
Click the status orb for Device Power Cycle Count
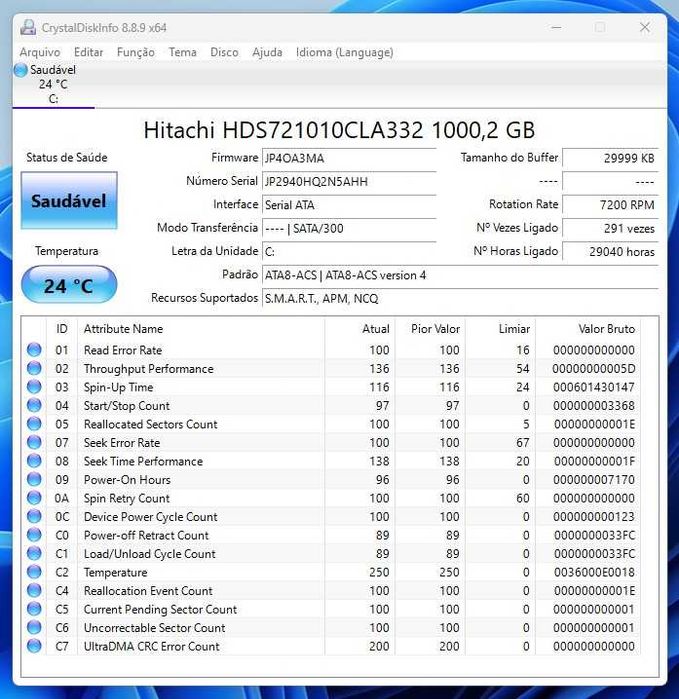34,516
